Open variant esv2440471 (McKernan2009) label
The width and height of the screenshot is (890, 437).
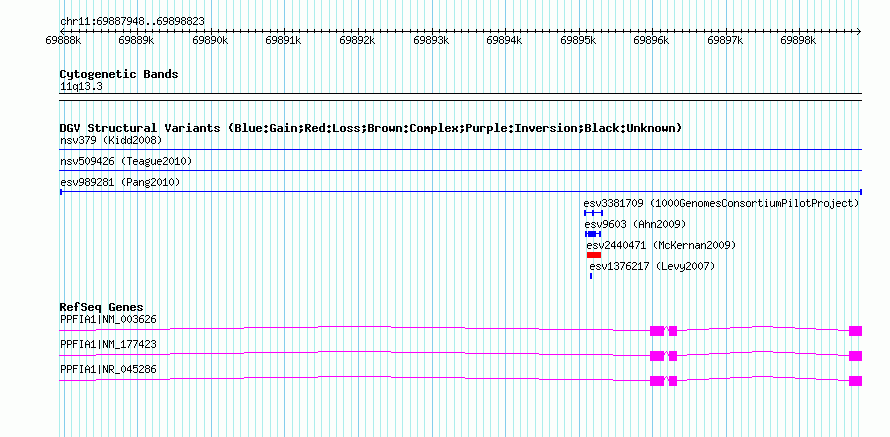pos(661,245)
